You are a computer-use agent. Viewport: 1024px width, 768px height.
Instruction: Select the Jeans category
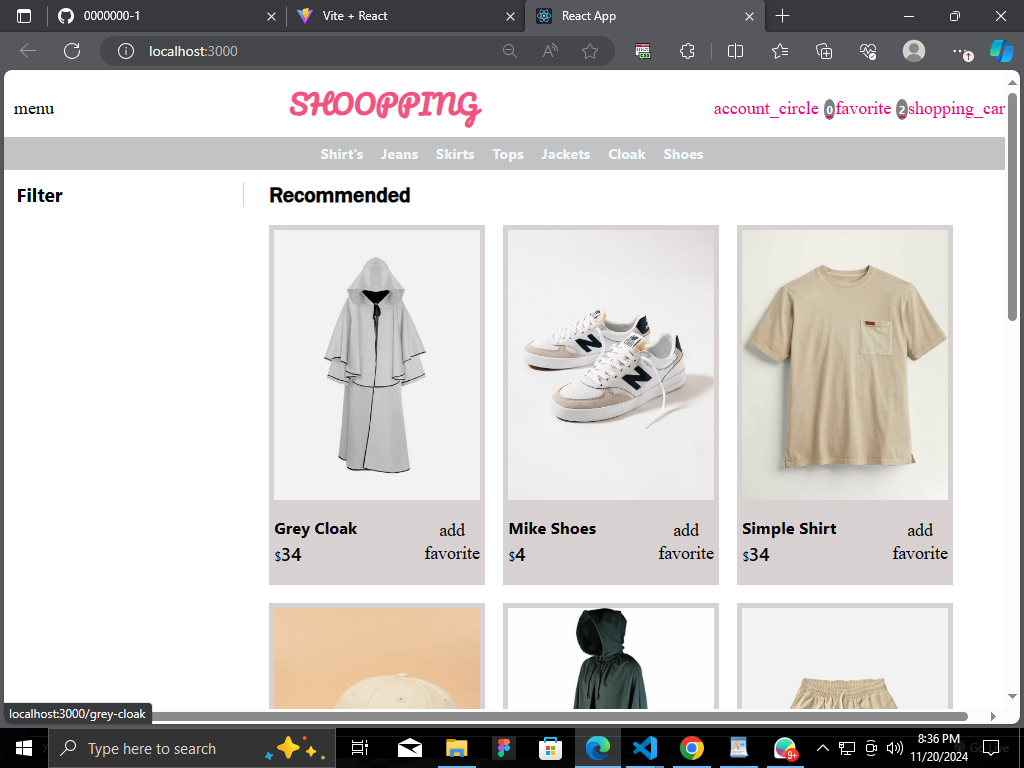(399, 154)
